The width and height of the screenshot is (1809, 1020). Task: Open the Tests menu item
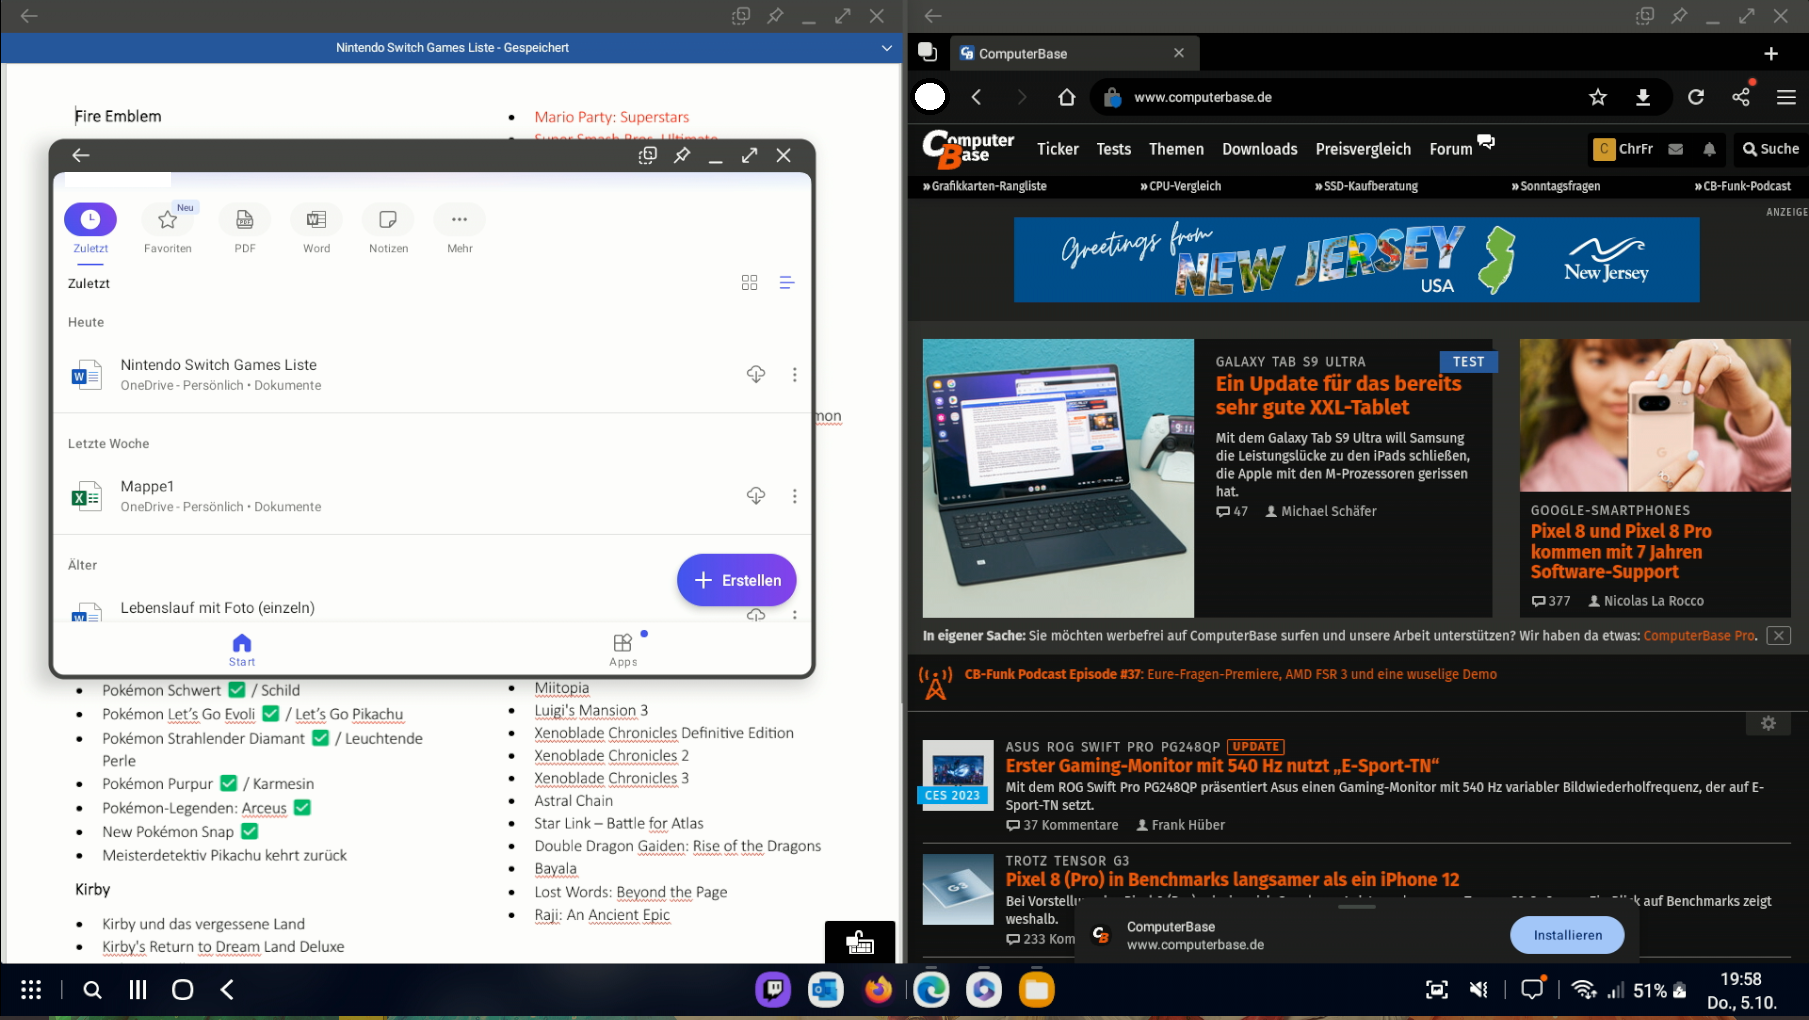pos(1114,149)
